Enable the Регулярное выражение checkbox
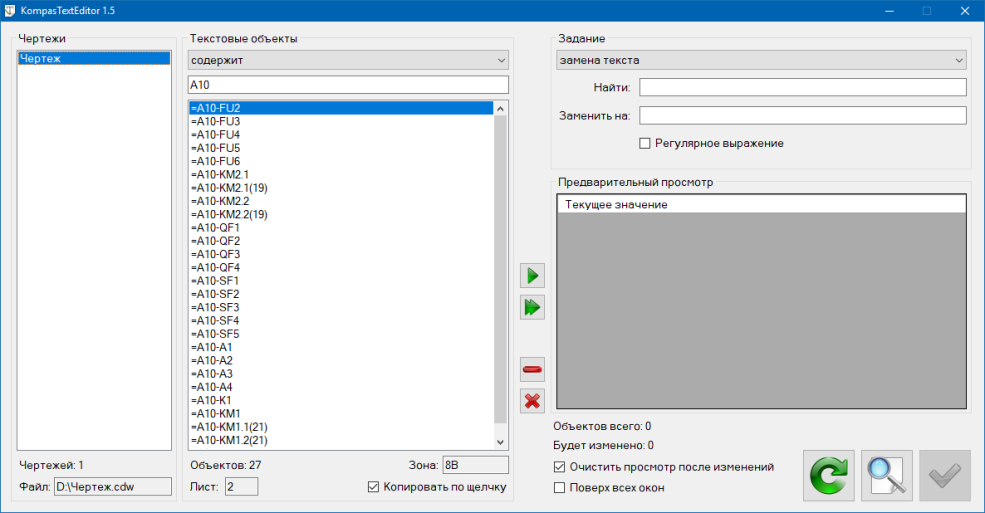This screenshot has height=513, width=985. [645, 143]
